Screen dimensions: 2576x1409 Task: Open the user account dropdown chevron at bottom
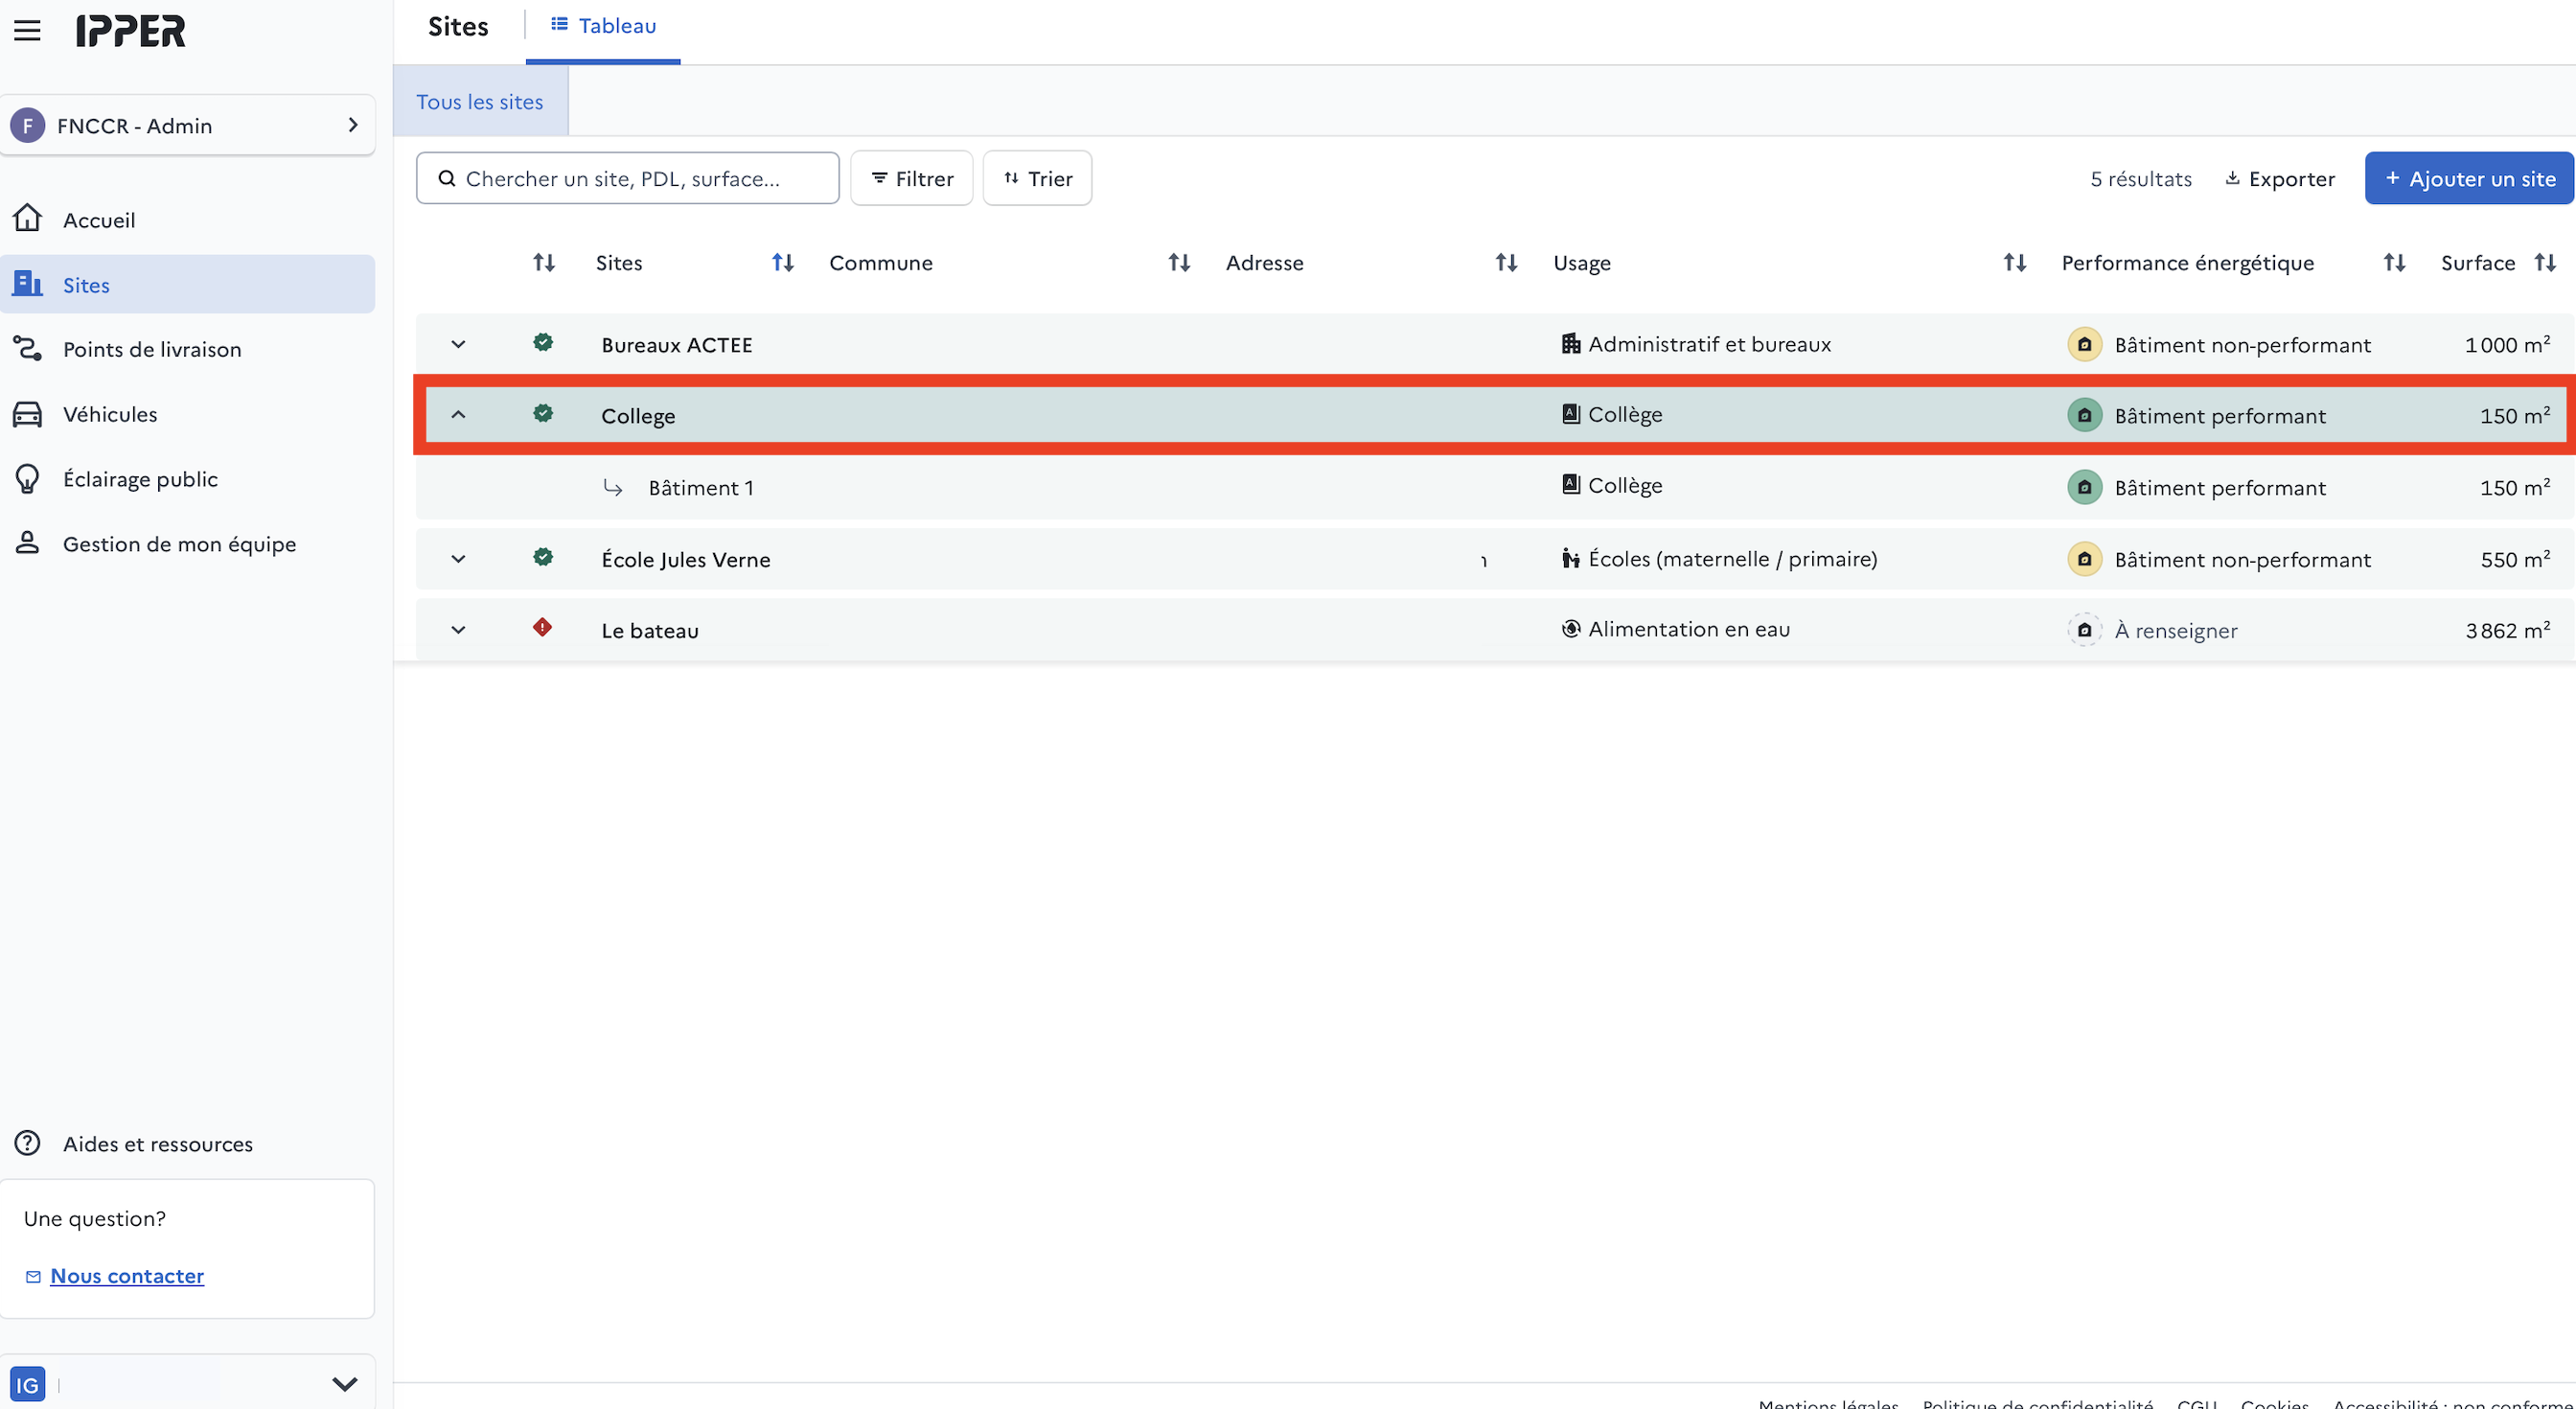tap(345, 1385)
